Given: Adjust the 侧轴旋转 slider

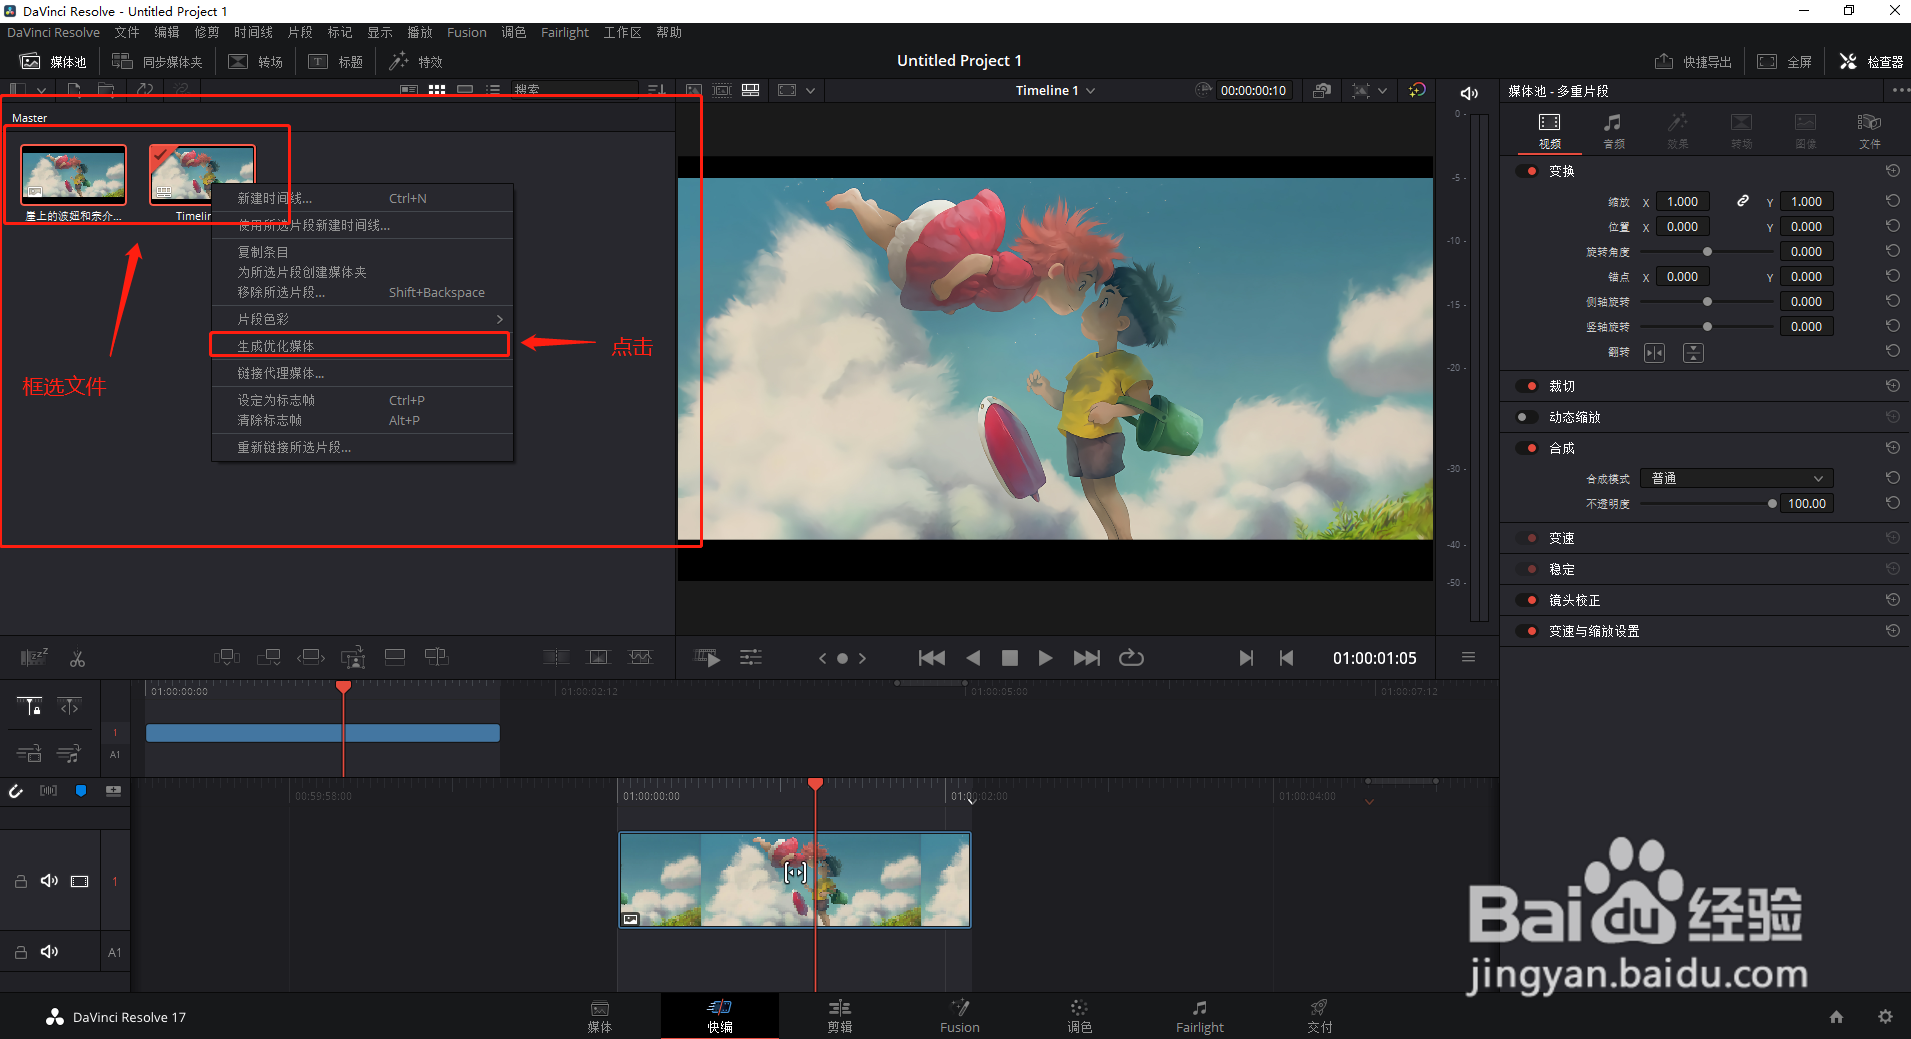Looking at the screenshot, I should [1706, 302].
